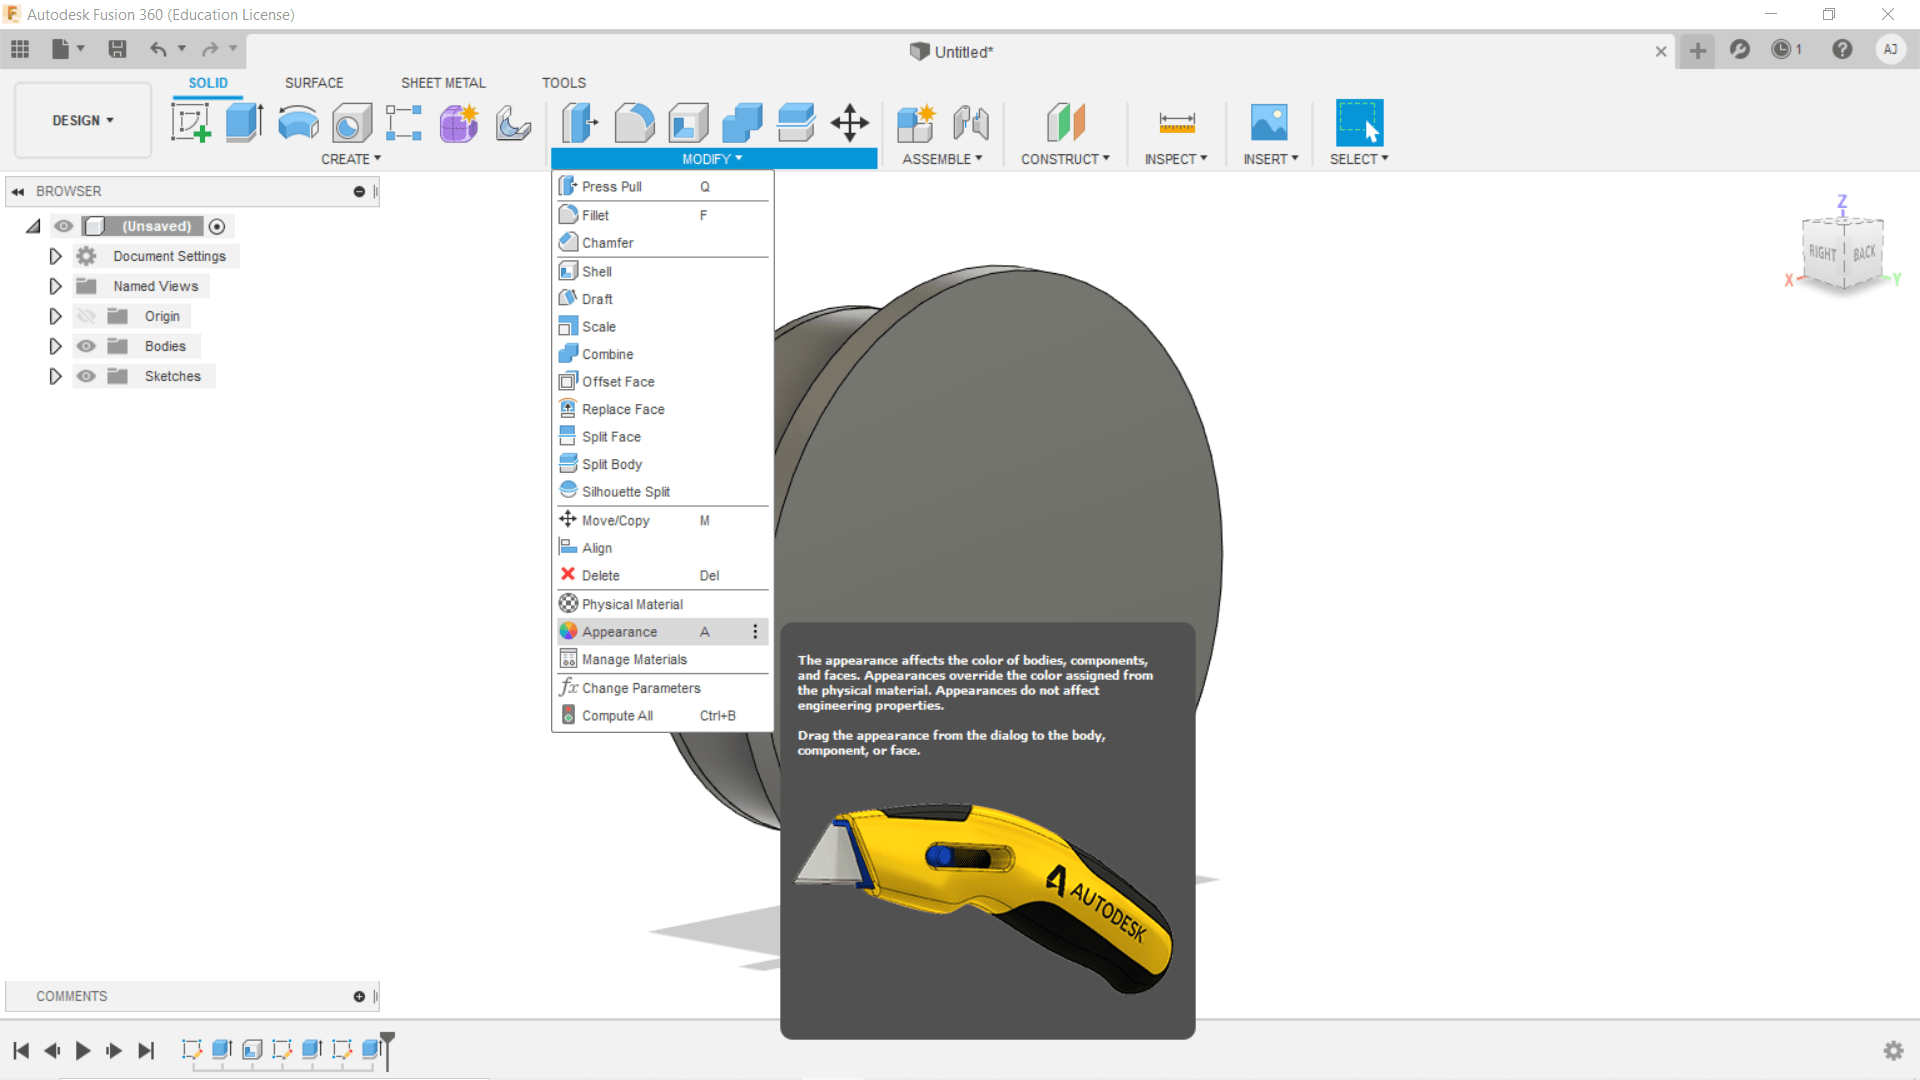This screenshot has width=1920, height=1080.
Task: Open the DESIGN workspace dropdown
Action: [83, 120]
